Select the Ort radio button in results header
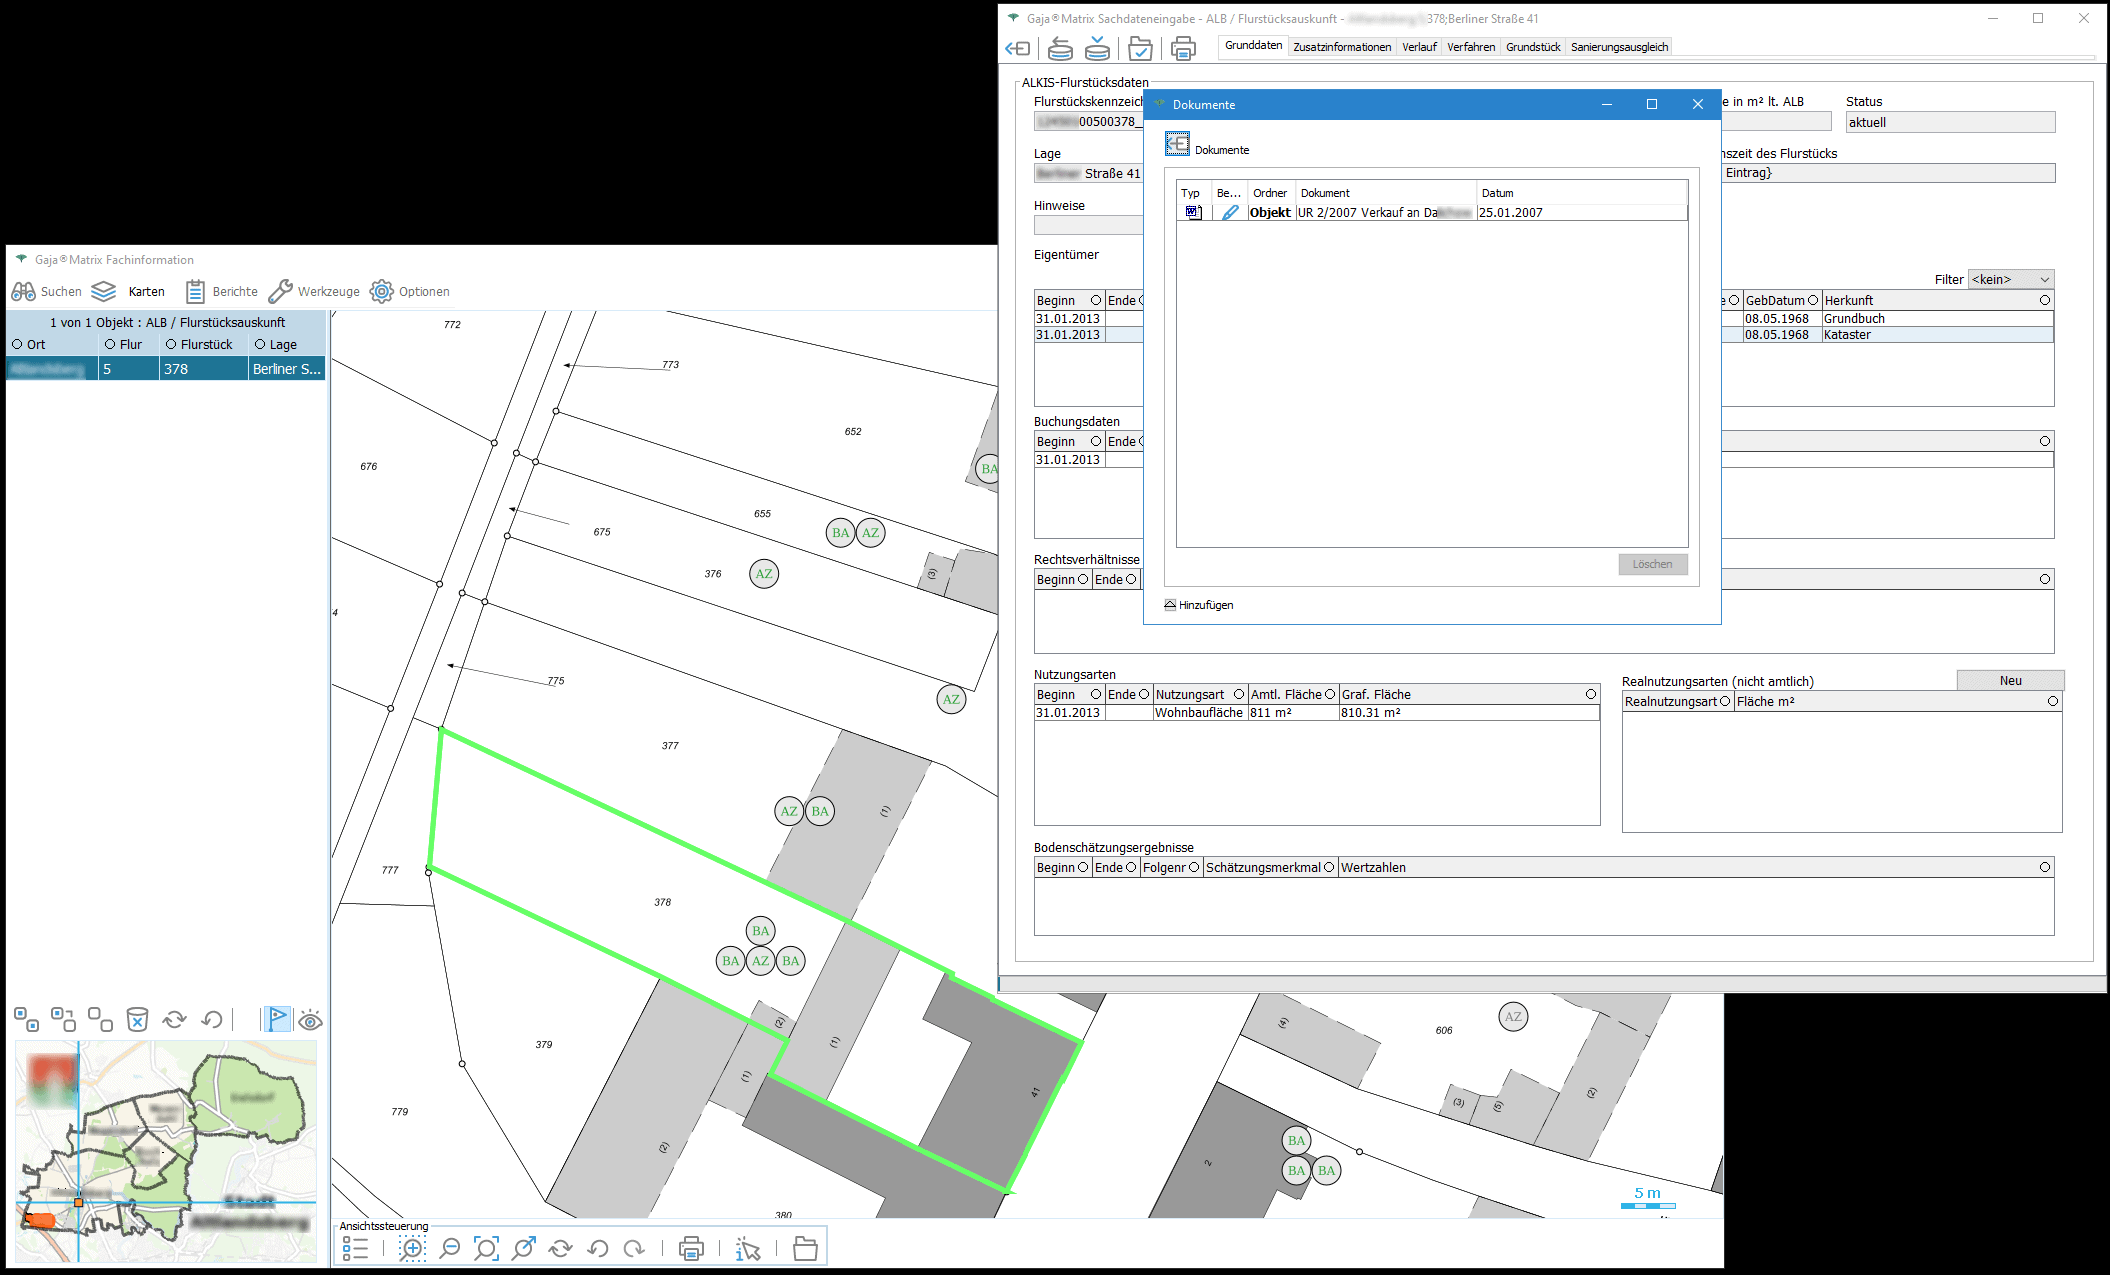The height and width of the screenshot is (1275, 2110). pos(17,344)
